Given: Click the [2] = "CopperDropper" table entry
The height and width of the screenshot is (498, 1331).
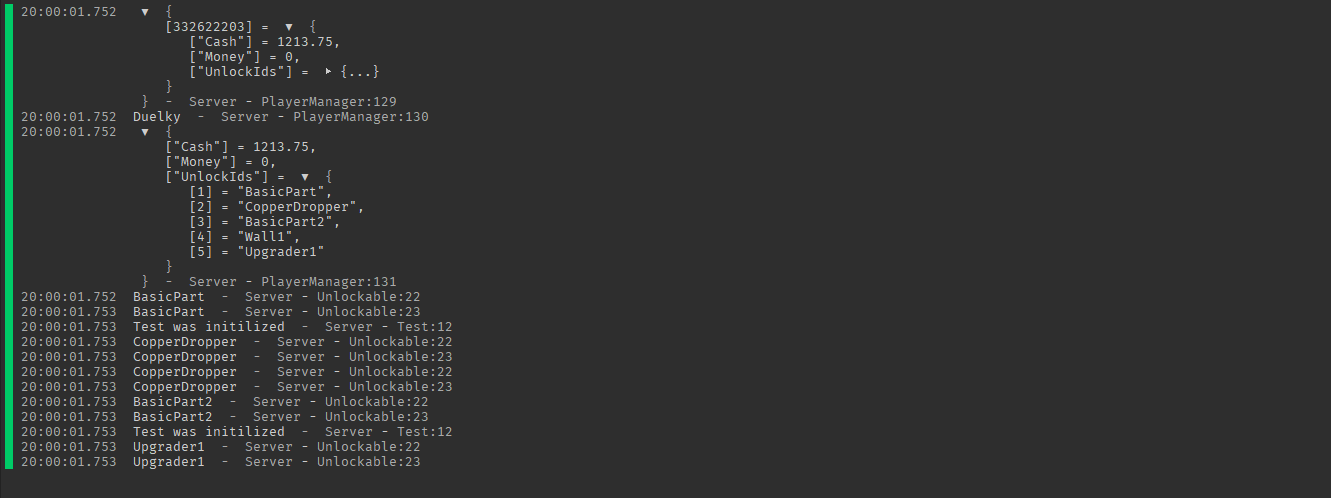Looking at the screenshot, I should point(276,207).
